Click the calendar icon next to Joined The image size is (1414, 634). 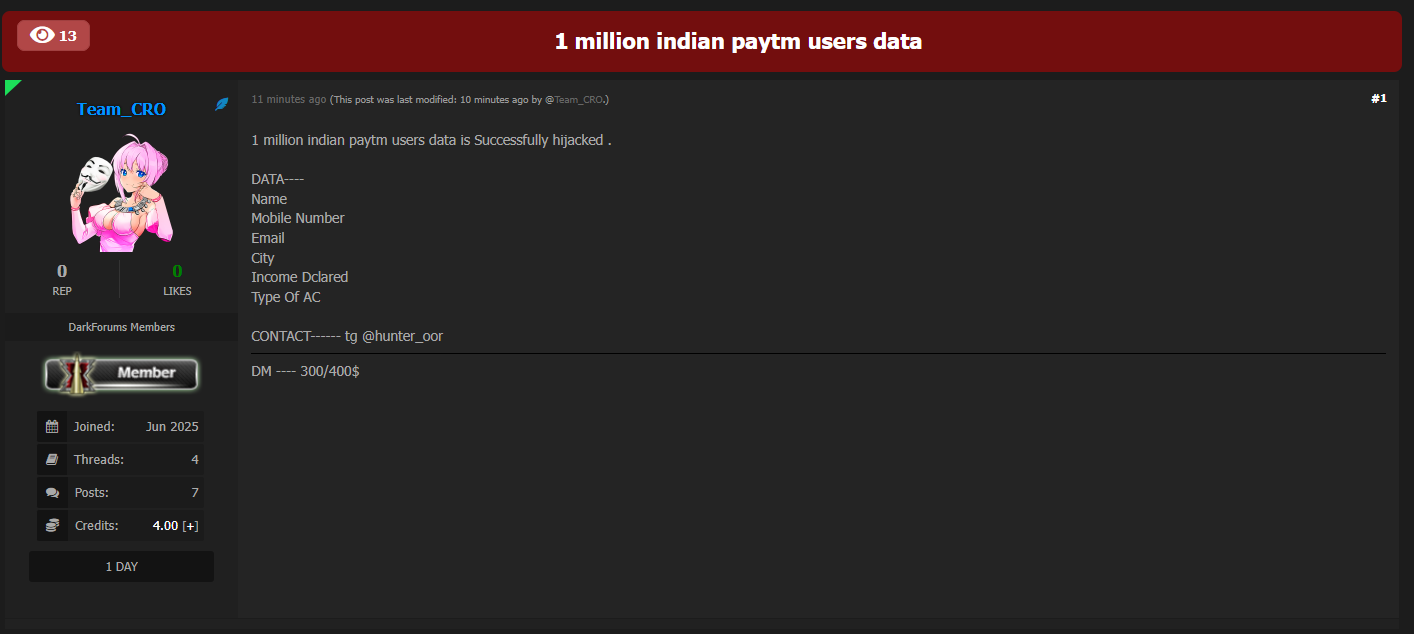click(52, 427)
